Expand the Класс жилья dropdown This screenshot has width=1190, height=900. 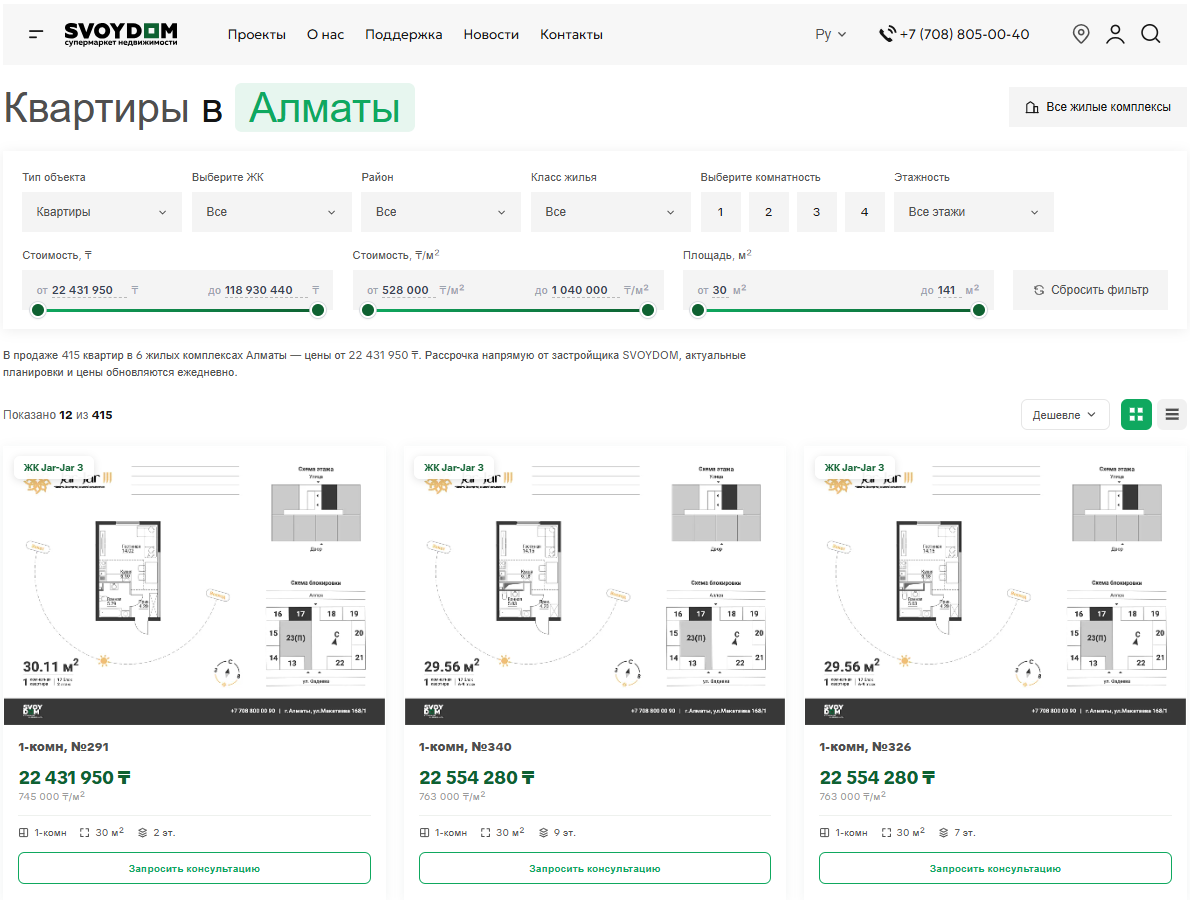tap(610, 212)
